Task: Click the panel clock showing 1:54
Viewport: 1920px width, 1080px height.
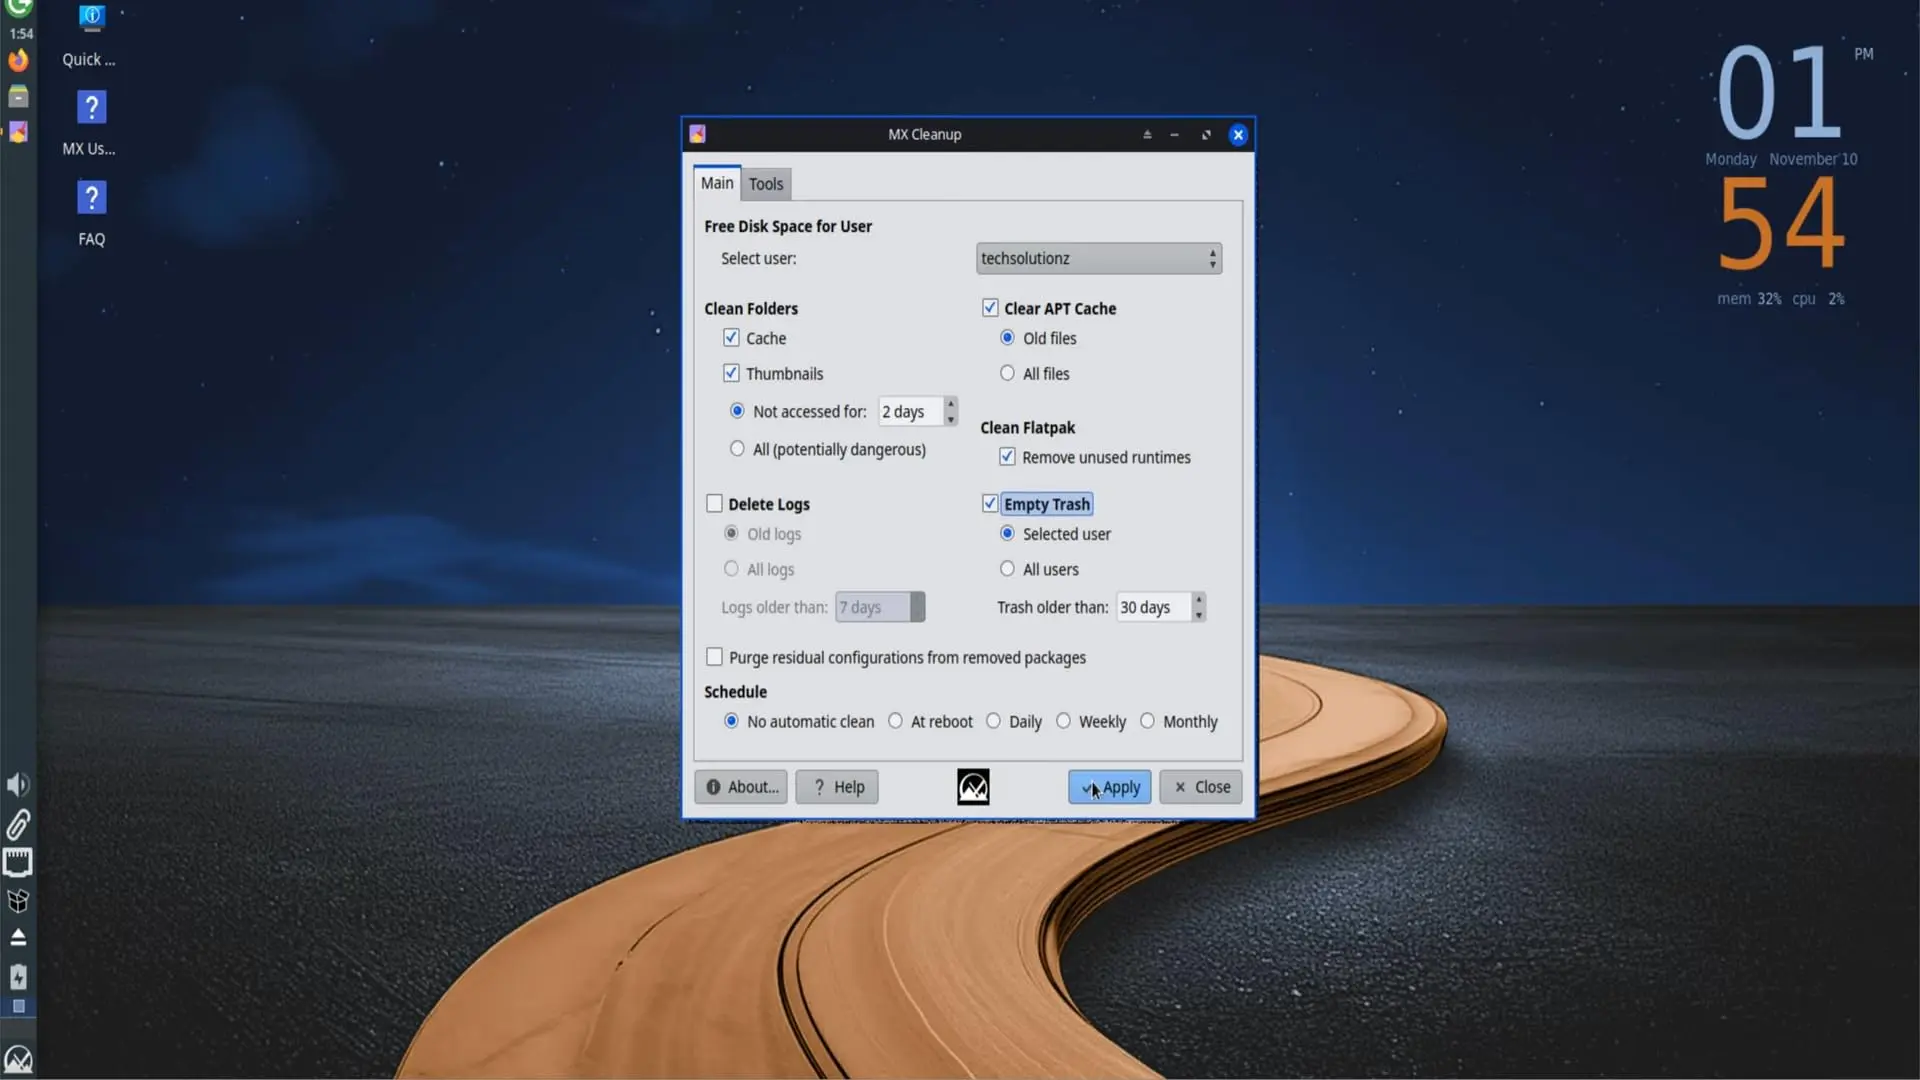Action: [x=21, y=34]
